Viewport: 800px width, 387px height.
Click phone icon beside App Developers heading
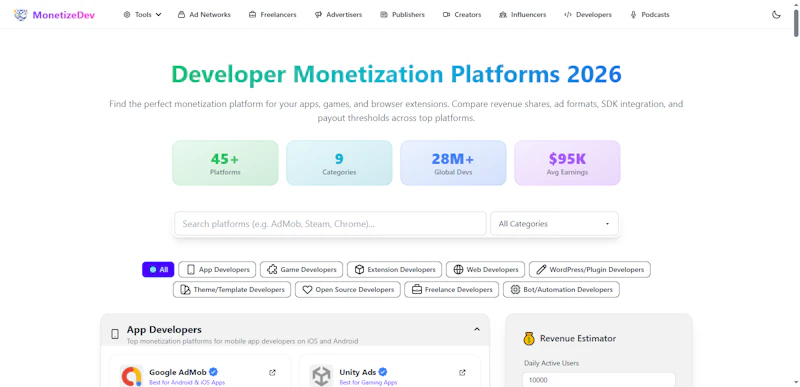(115, 334)
